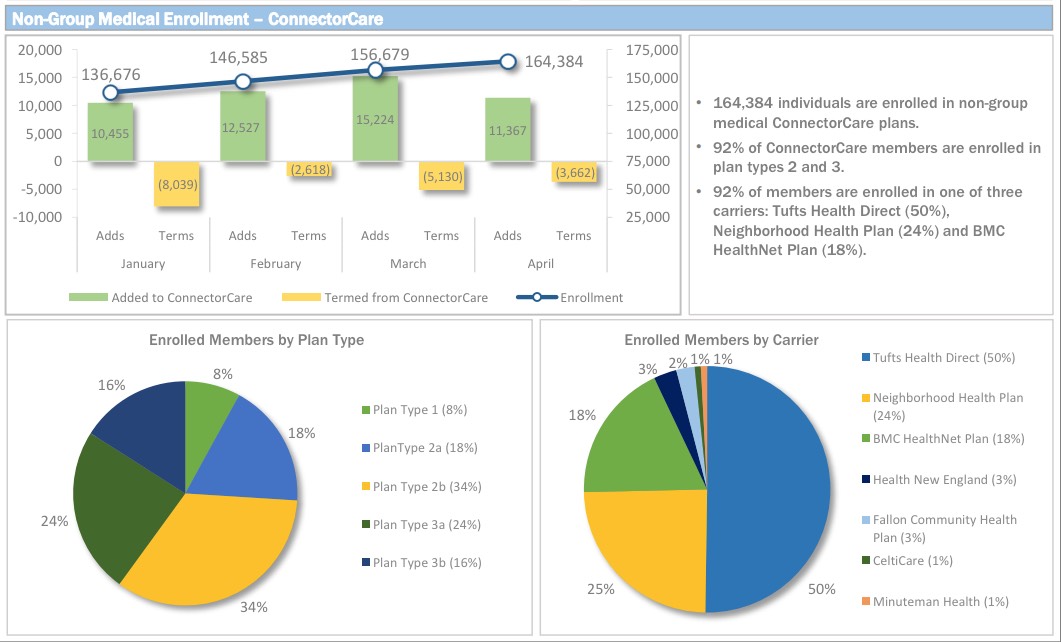Screen dimensions: 1061x642
Task: Click the January Adds bar showing 10,455
Action: (110, 132)
